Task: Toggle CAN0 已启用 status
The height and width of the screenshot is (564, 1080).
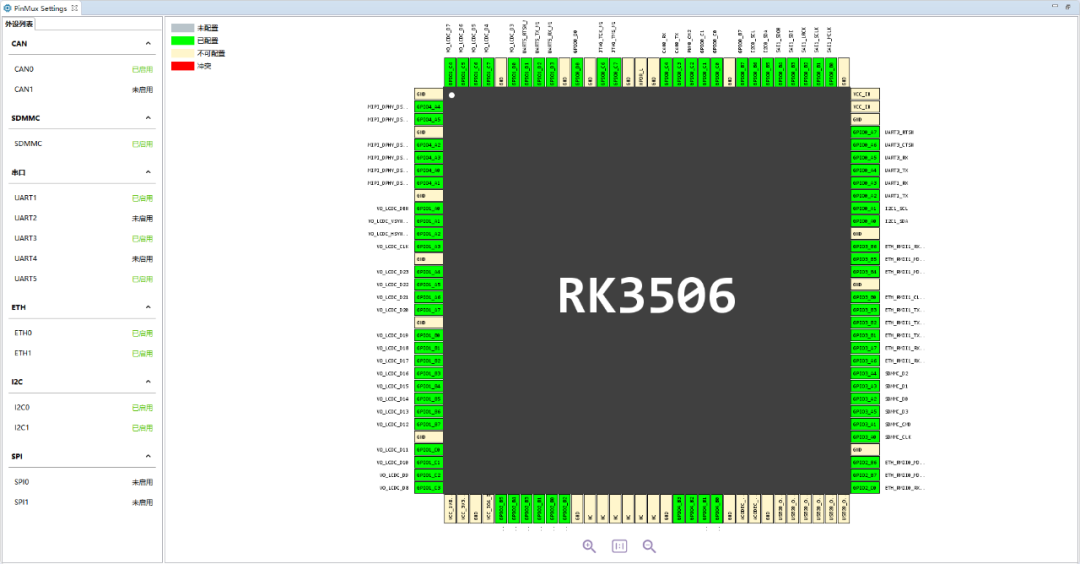Action: coord(143,70)
